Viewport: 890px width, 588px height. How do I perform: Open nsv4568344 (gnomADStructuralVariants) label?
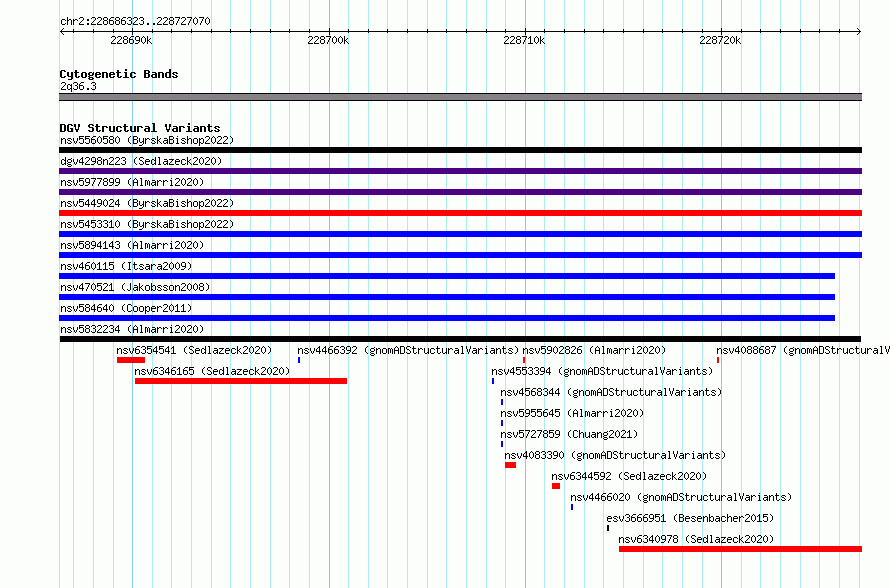pyautogui.click(x=611, y=392)
